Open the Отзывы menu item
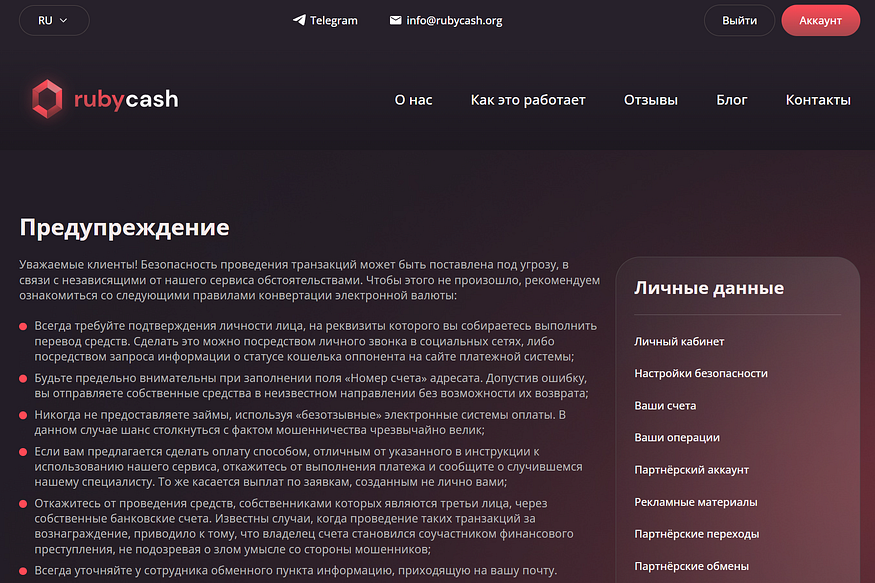 (x=651, y=100)
